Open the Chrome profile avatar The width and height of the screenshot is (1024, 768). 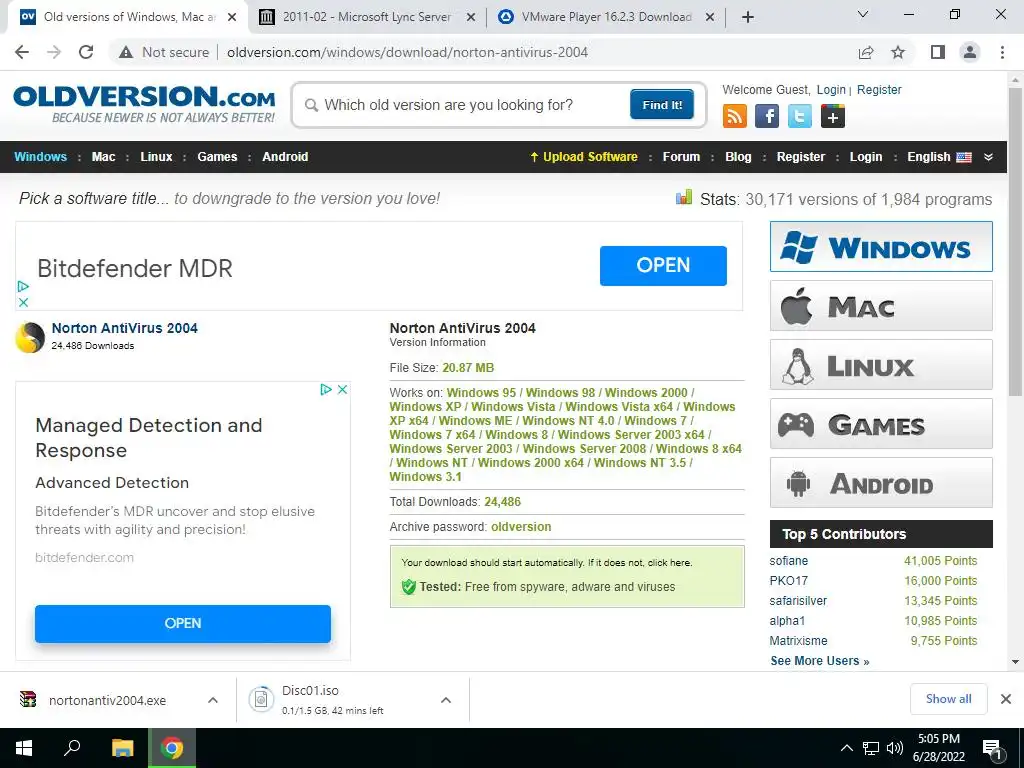[970, 52]
